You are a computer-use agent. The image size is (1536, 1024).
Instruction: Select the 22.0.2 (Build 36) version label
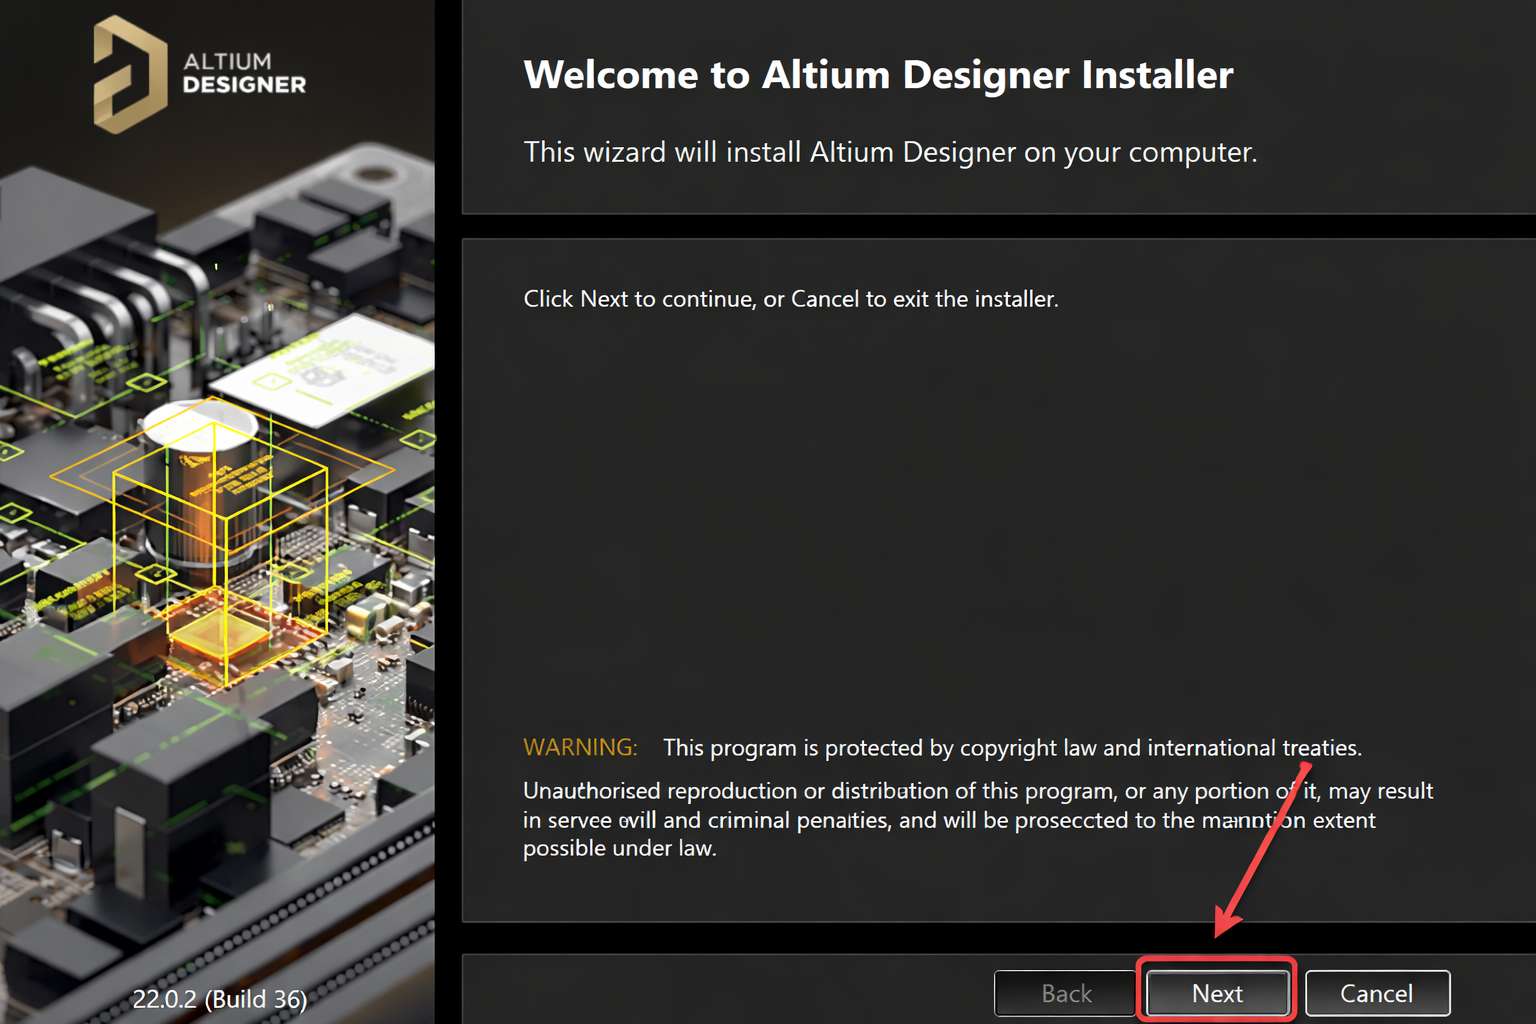click(x=219, y=998)
